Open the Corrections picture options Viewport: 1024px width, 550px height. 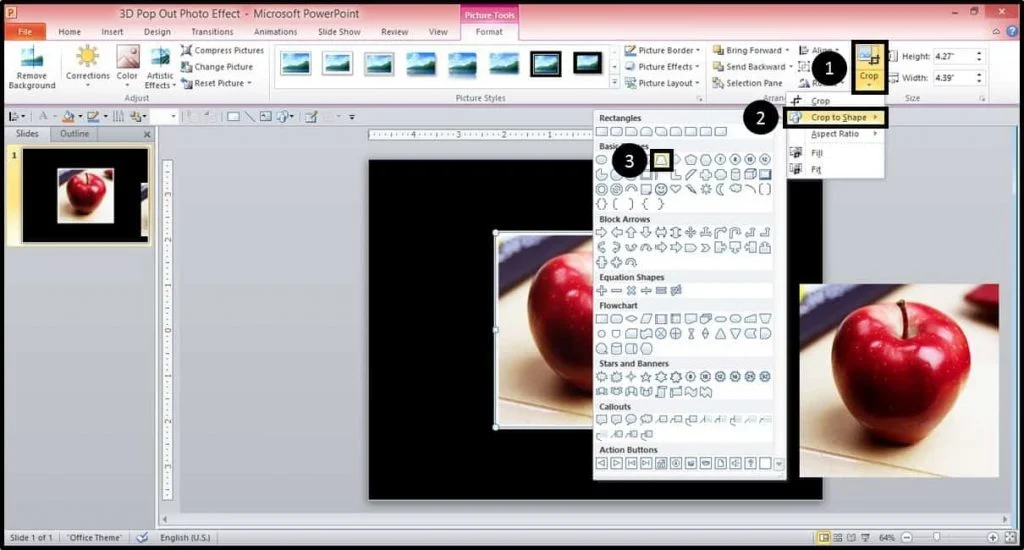(88, 67)
